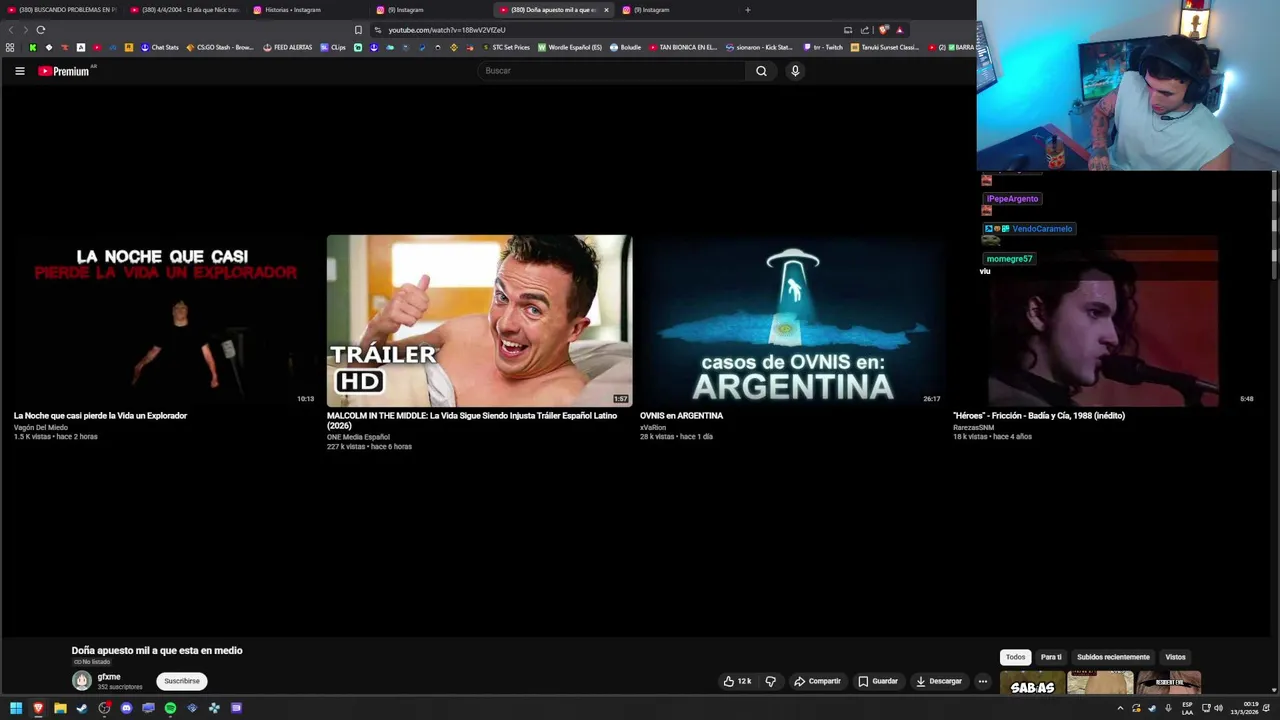Viewport: 1280px width, 720px height.
Task: Start voice search with the microphone
Action: tap(795, 71)
